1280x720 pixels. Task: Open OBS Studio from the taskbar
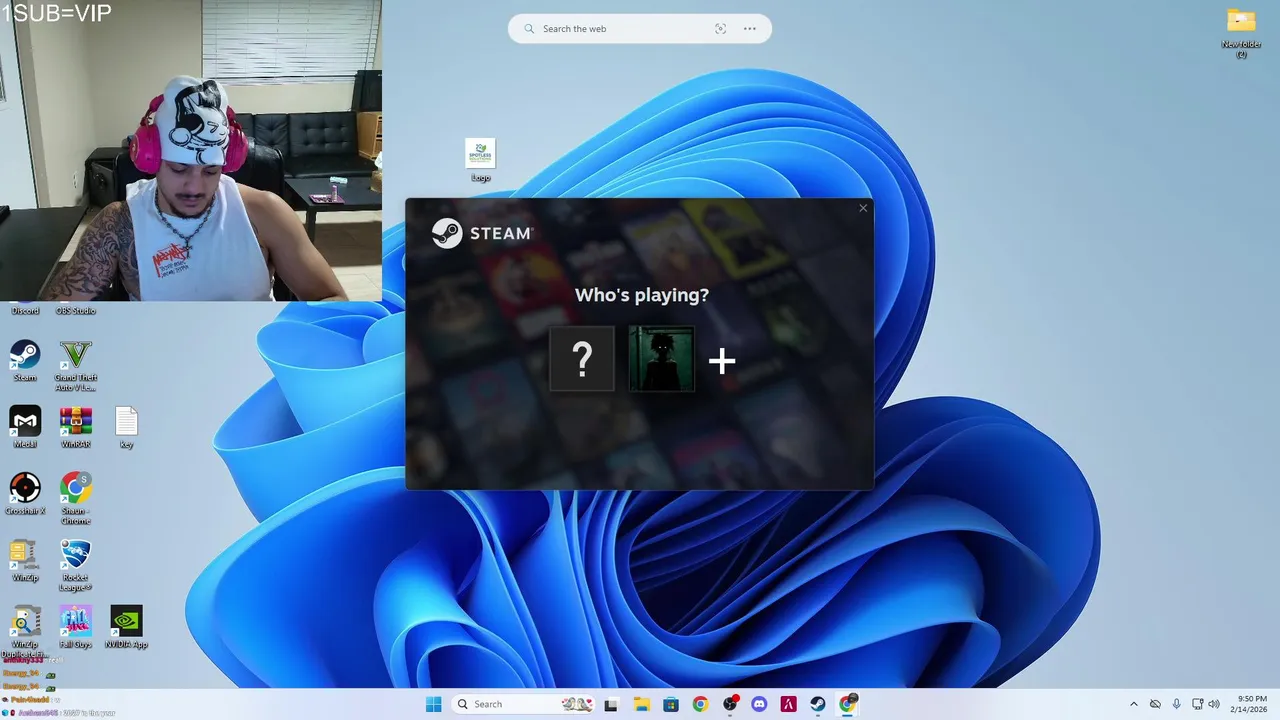tap(730, 704)
